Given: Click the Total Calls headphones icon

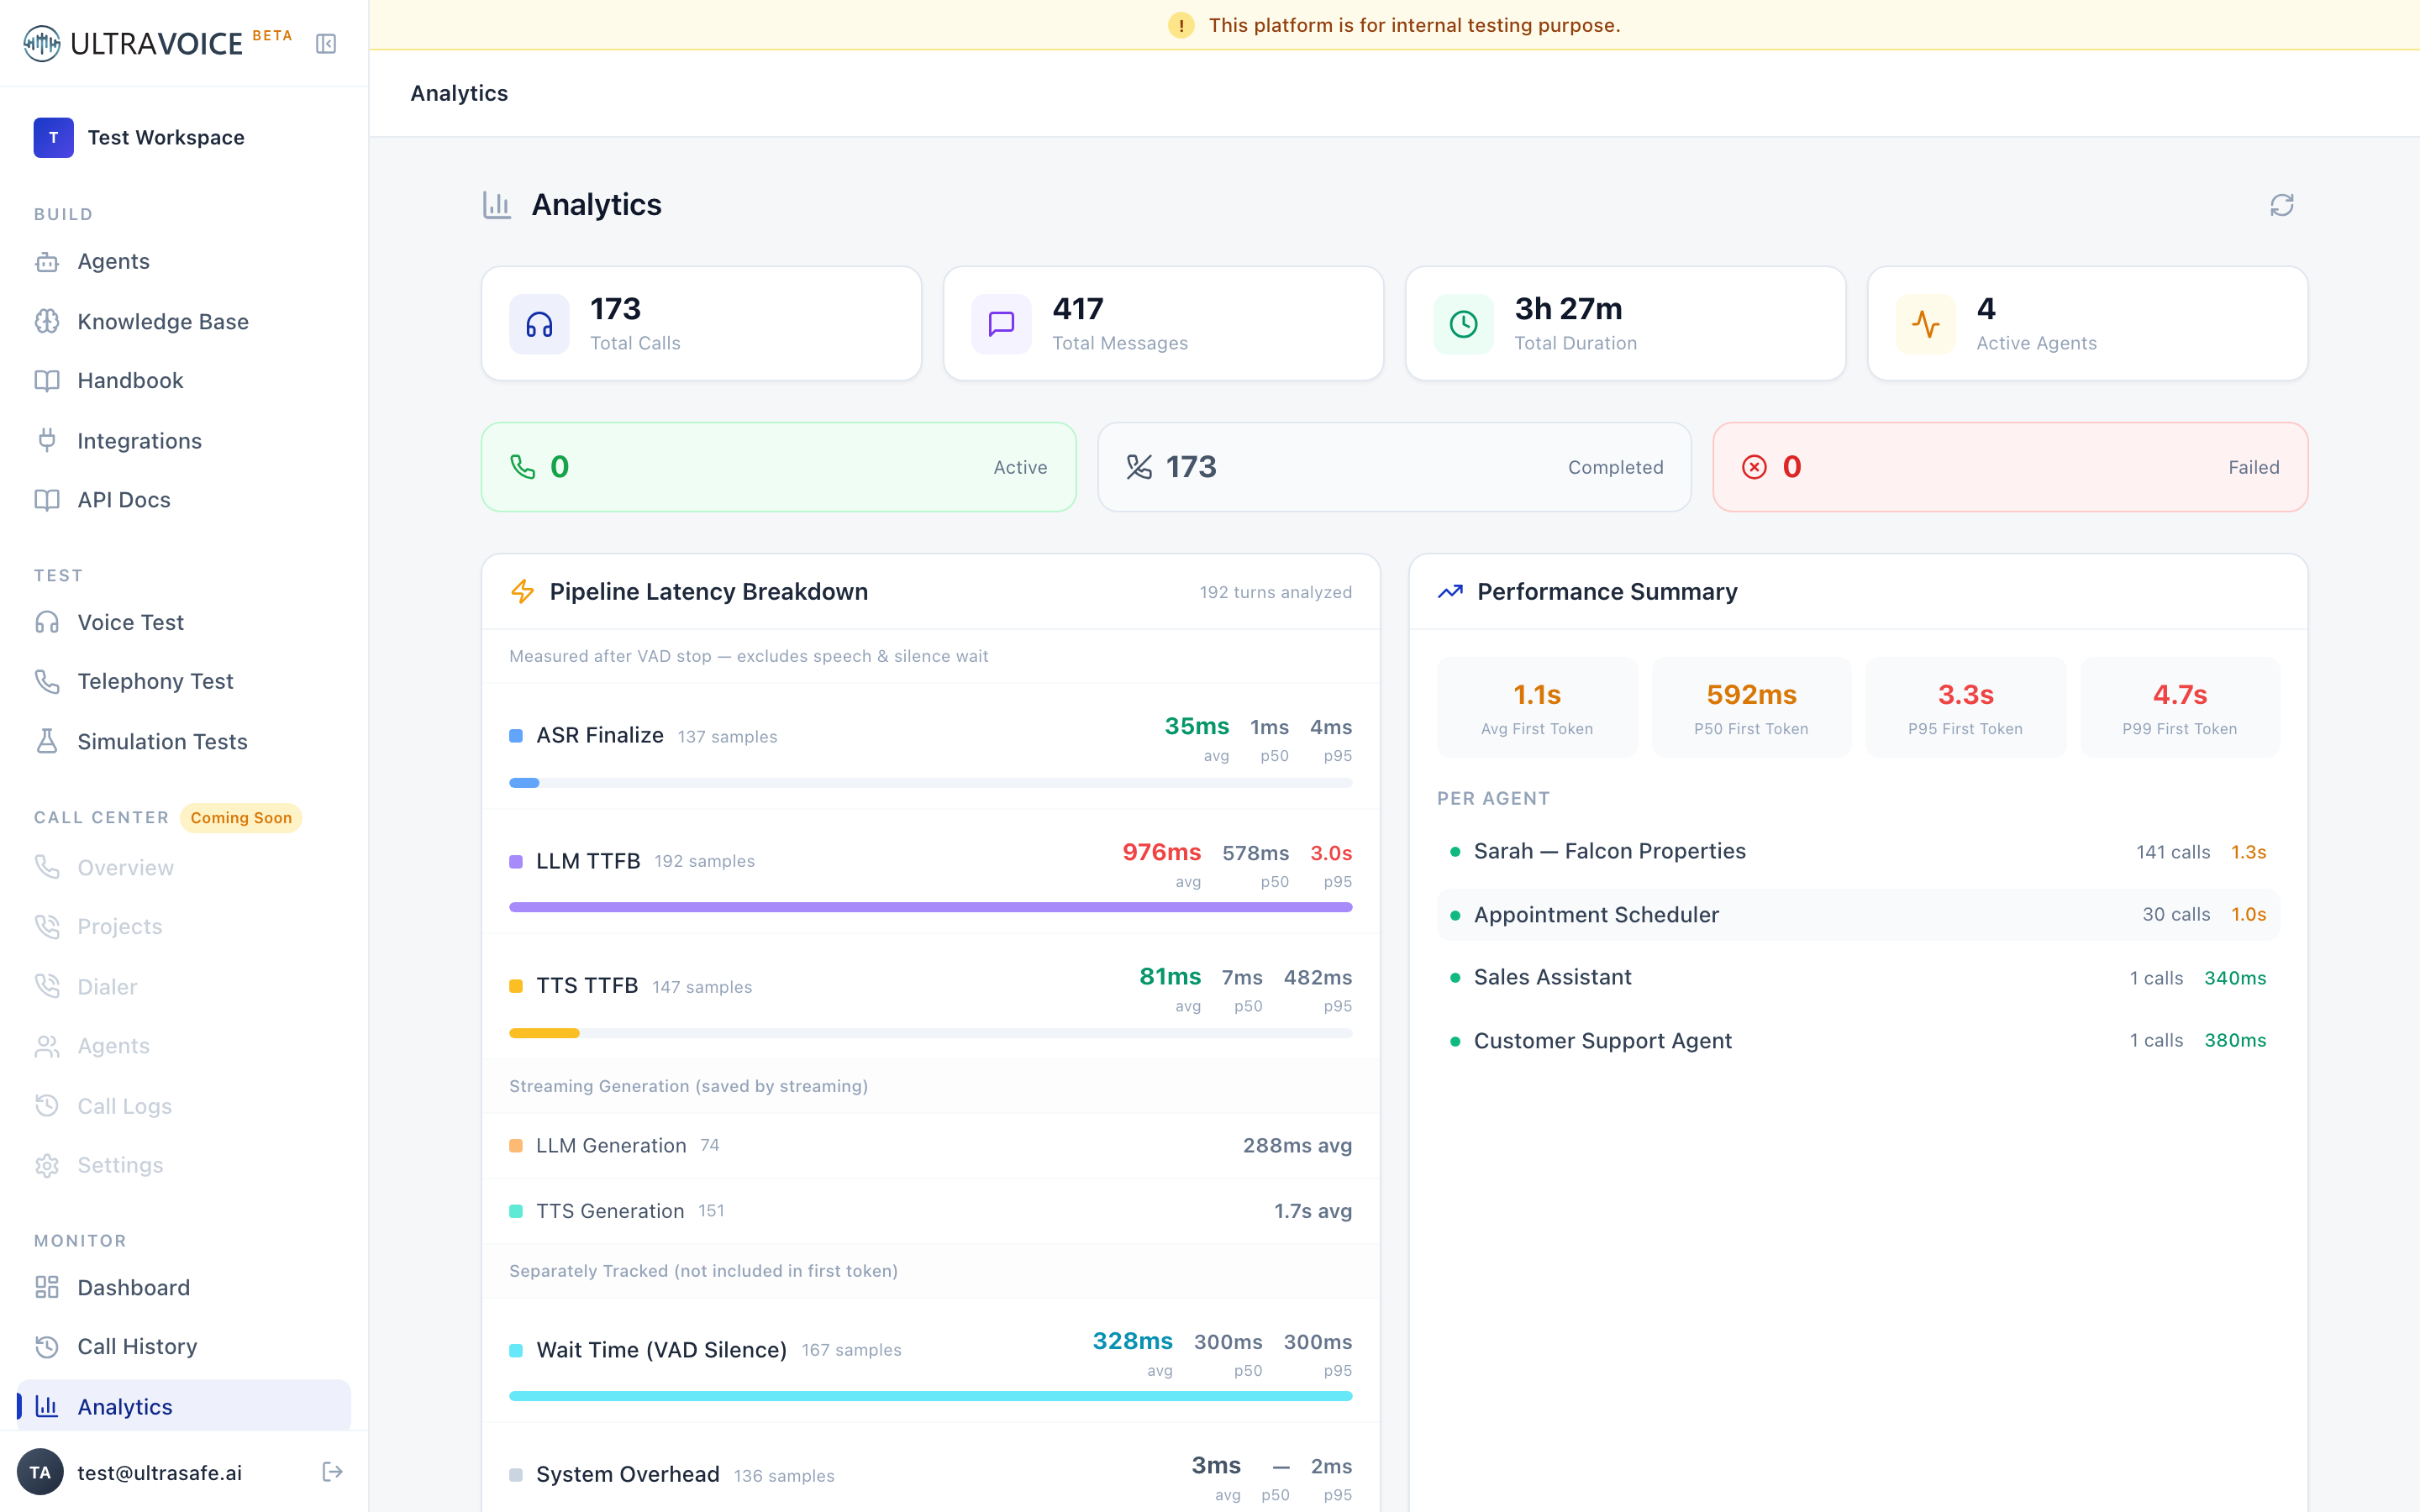Looking at the screenshot, I should (540, 324).
